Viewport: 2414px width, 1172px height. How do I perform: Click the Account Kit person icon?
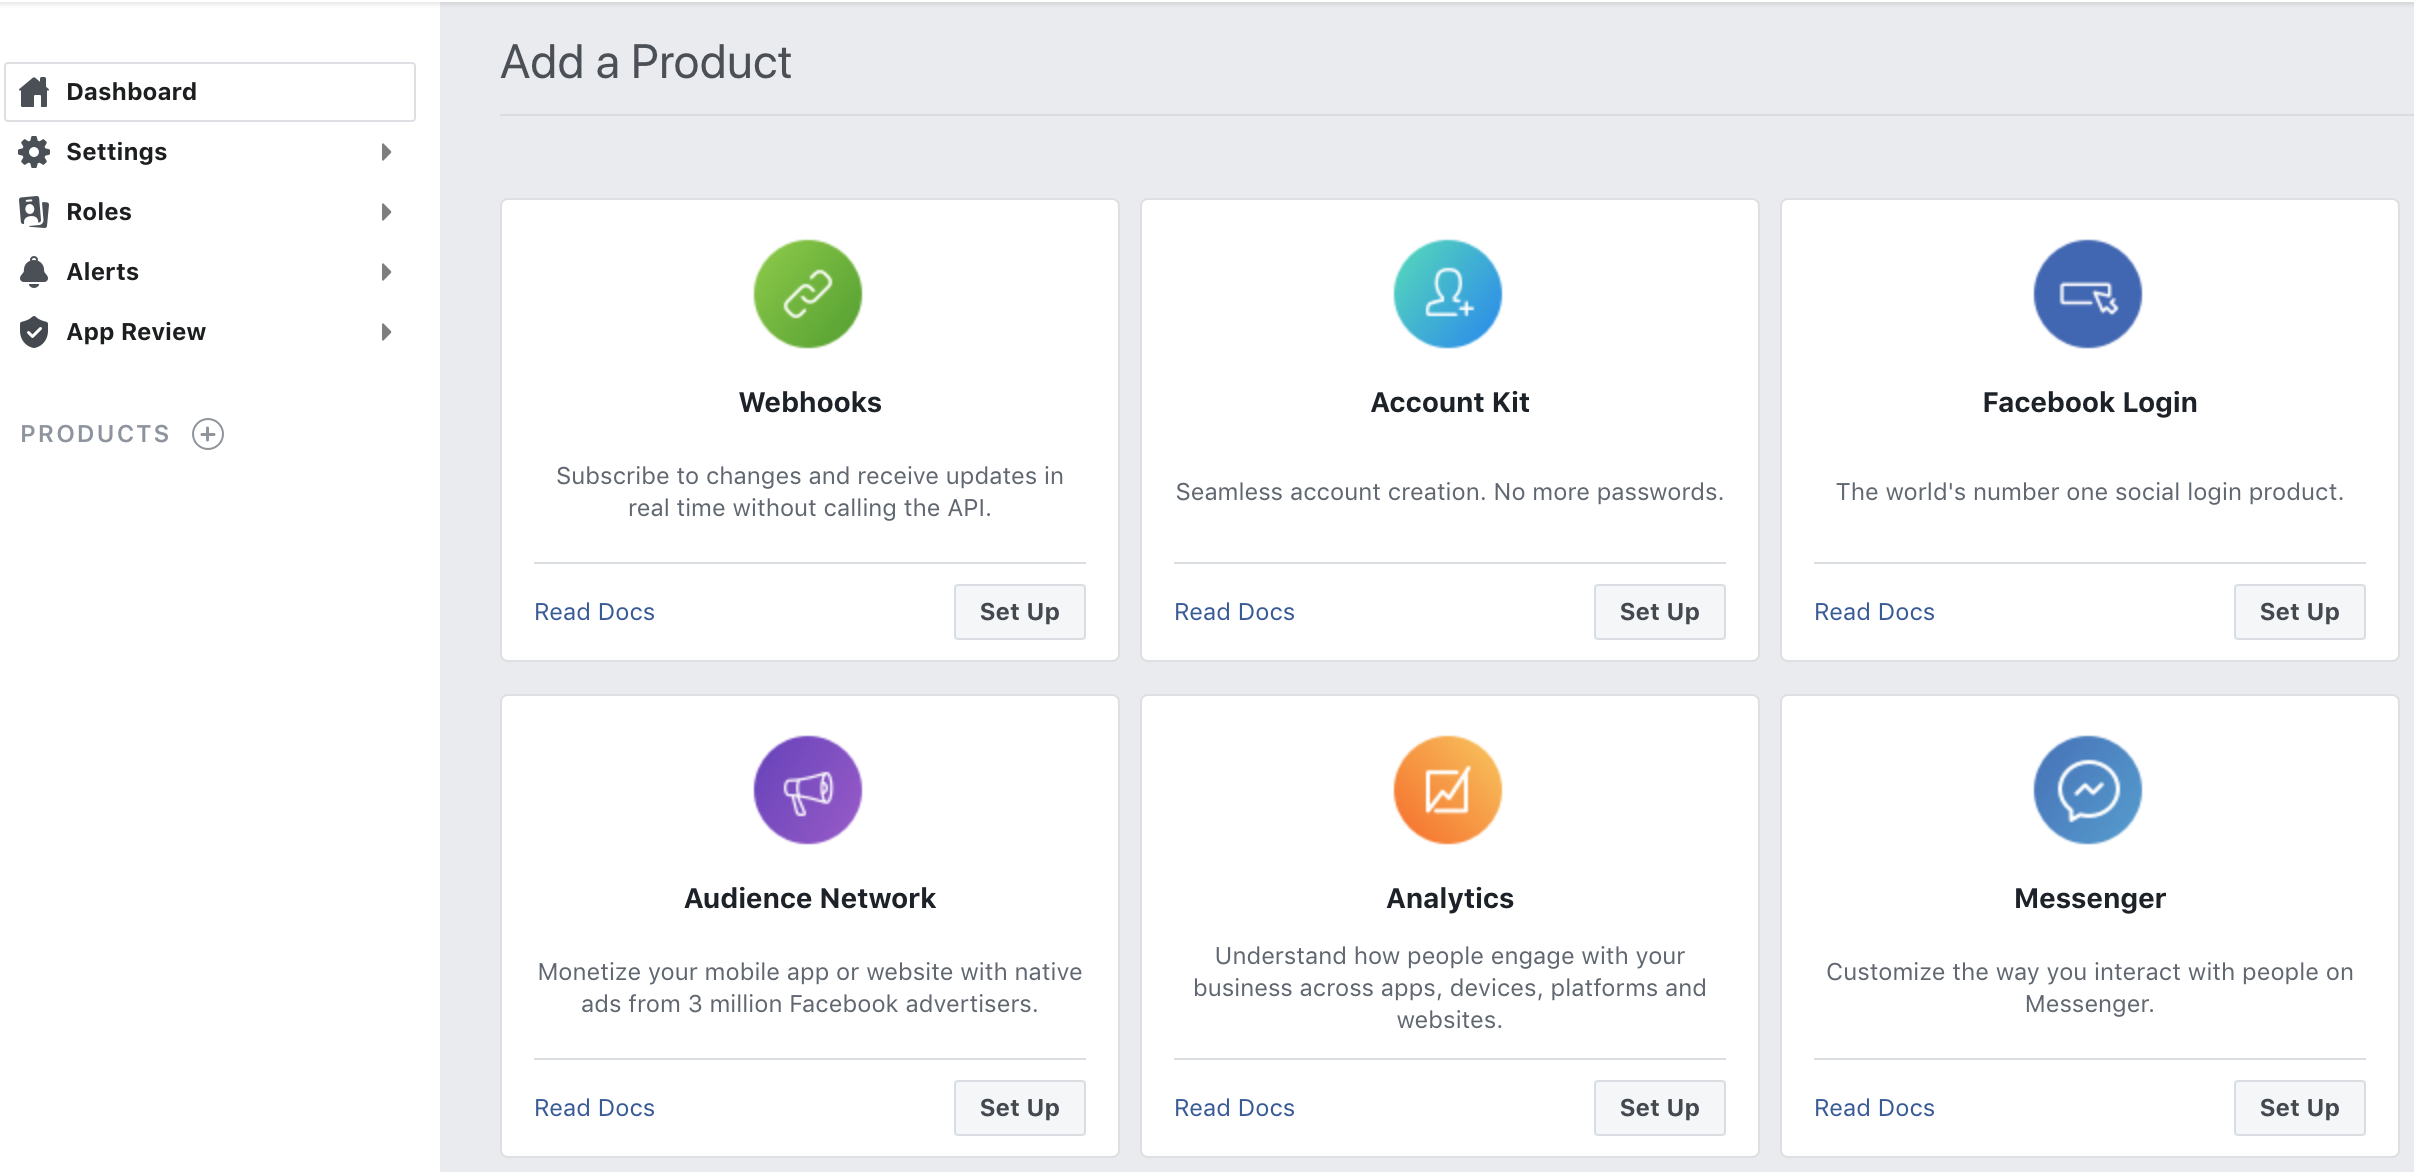point(1448,294)
